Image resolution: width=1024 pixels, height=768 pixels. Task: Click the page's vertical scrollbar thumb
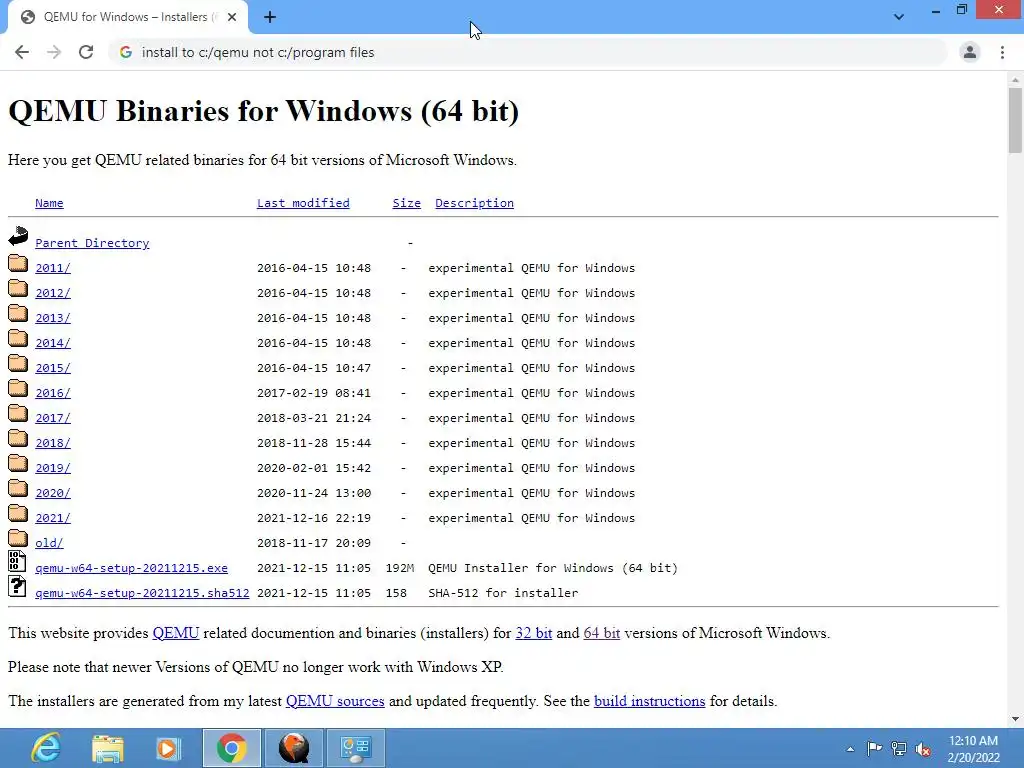tap(1015, 121)
